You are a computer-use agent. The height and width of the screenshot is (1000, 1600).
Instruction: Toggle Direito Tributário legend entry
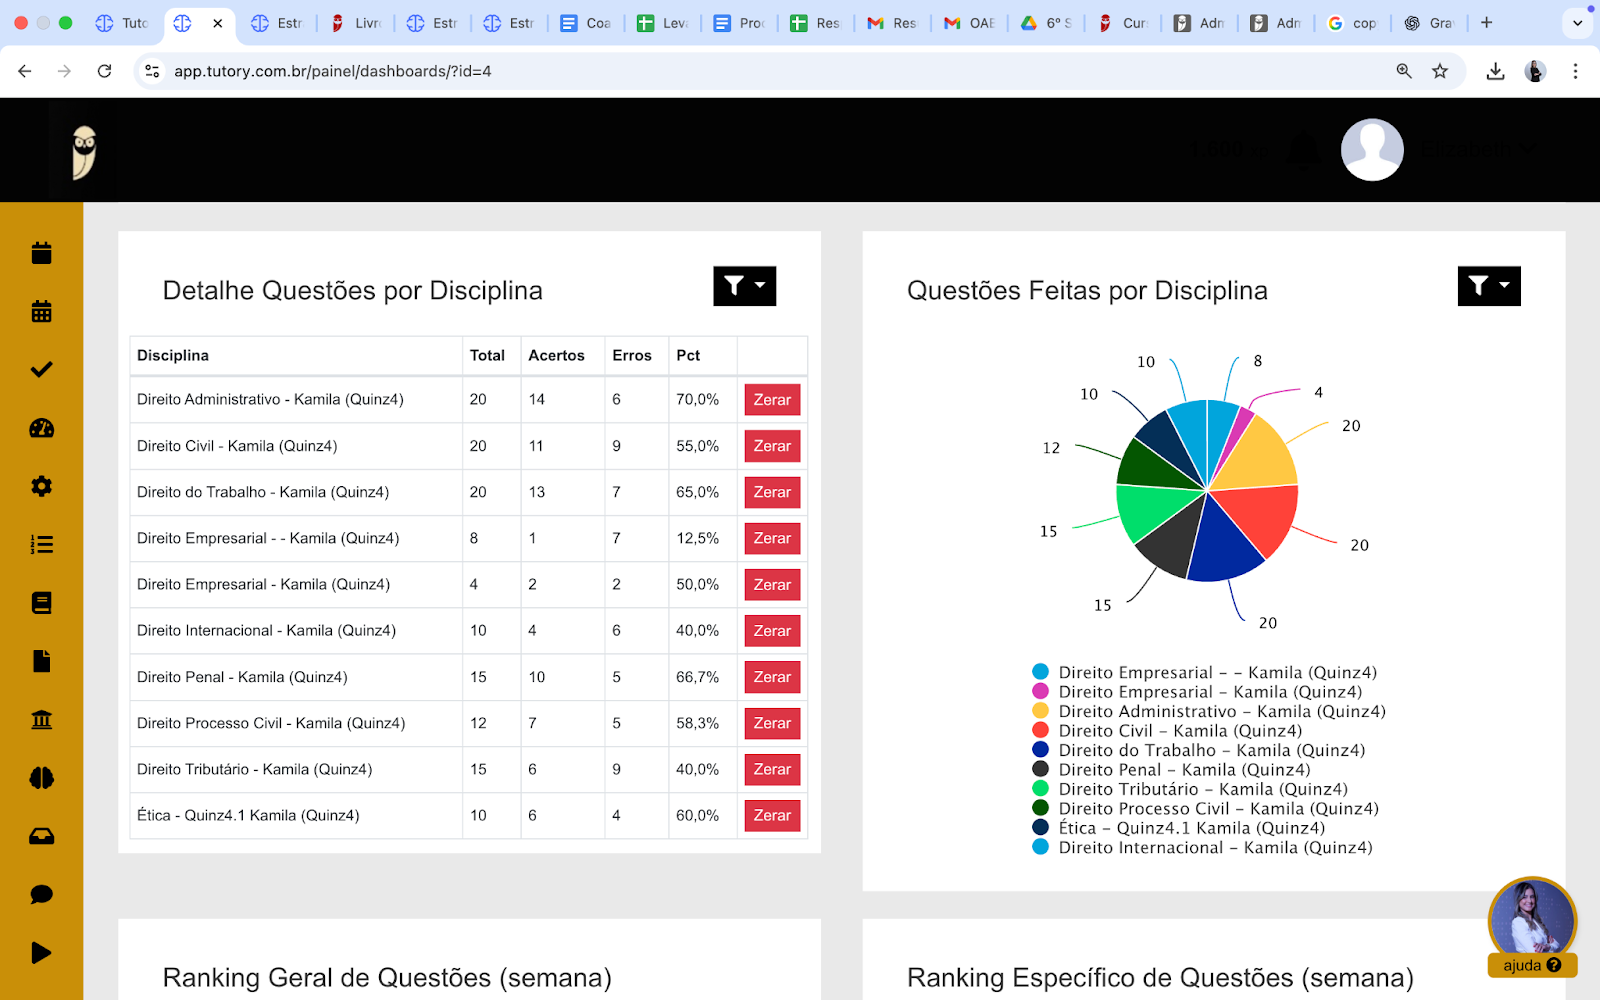point(1190,789)
